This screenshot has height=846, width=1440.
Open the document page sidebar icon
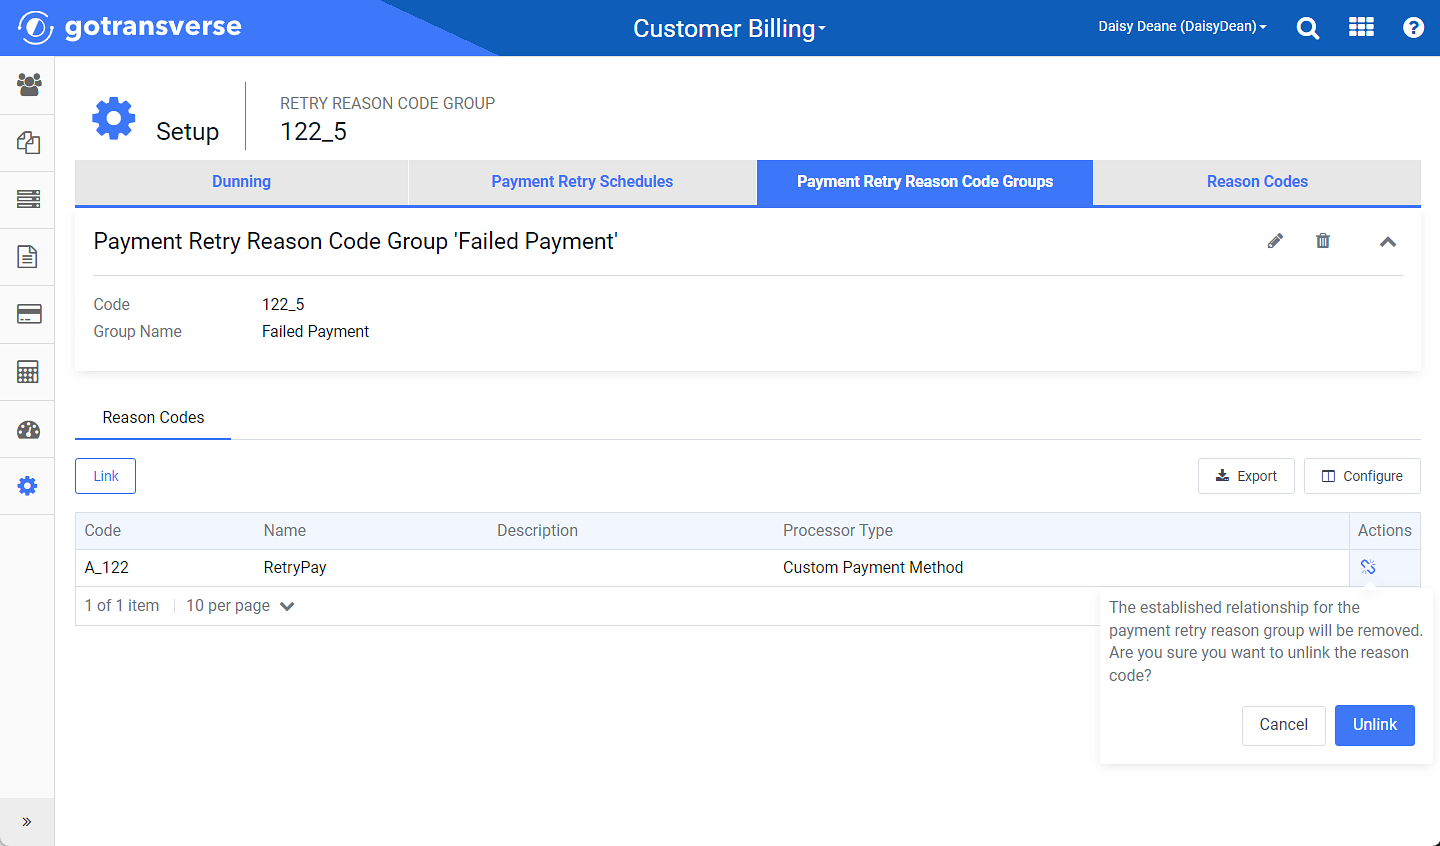28,257
